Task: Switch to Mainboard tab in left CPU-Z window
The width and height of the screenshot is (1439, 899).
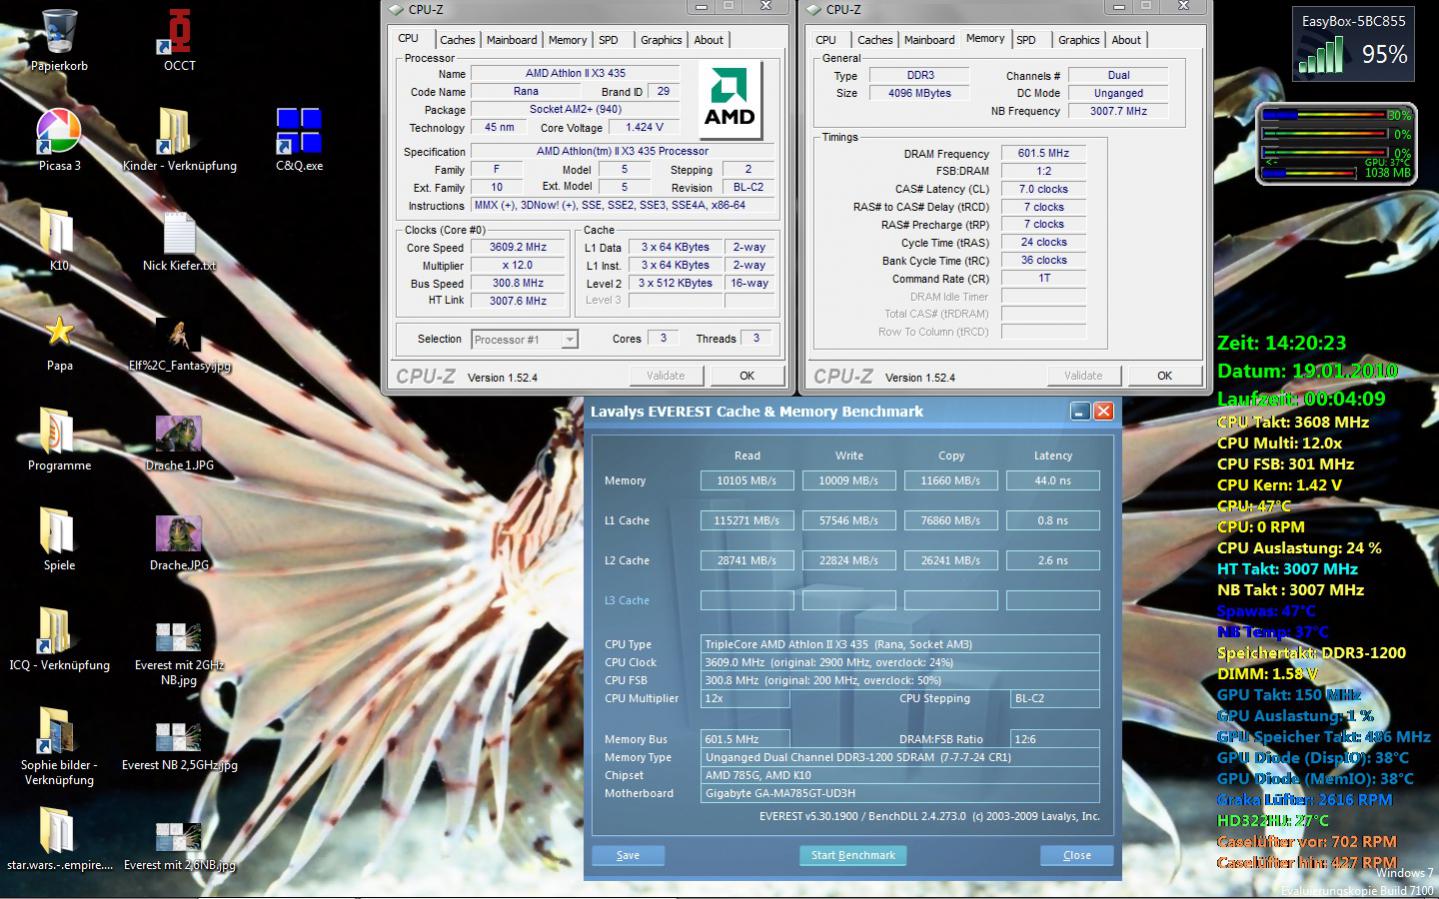Action: coord(512,40)
